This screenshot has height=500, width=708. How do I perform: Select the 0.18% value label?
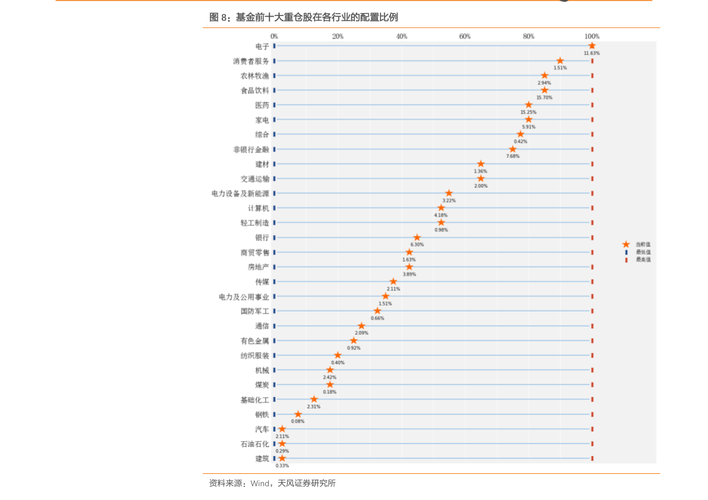click(330, 392)
